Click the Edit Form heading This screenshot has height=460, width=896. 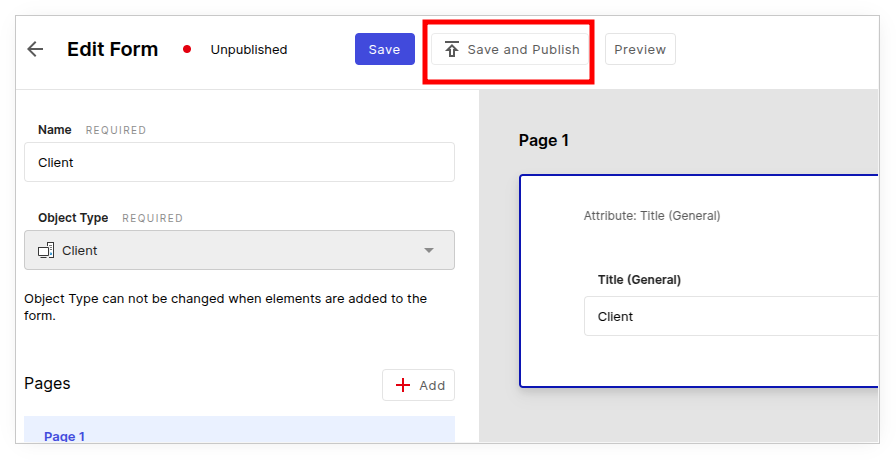pos(112,49)
